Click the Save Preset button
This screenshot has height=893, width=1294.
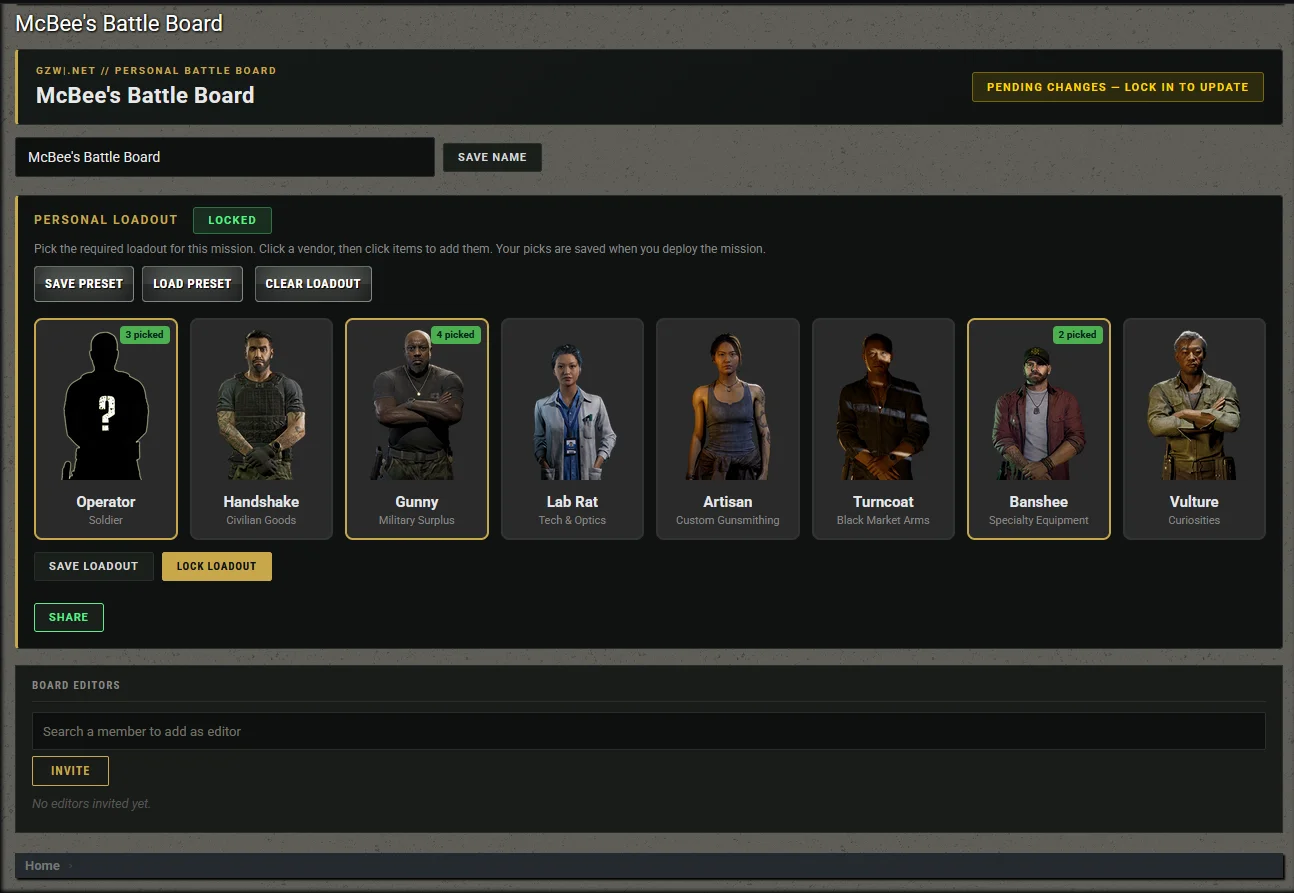(x=84, y=284)
